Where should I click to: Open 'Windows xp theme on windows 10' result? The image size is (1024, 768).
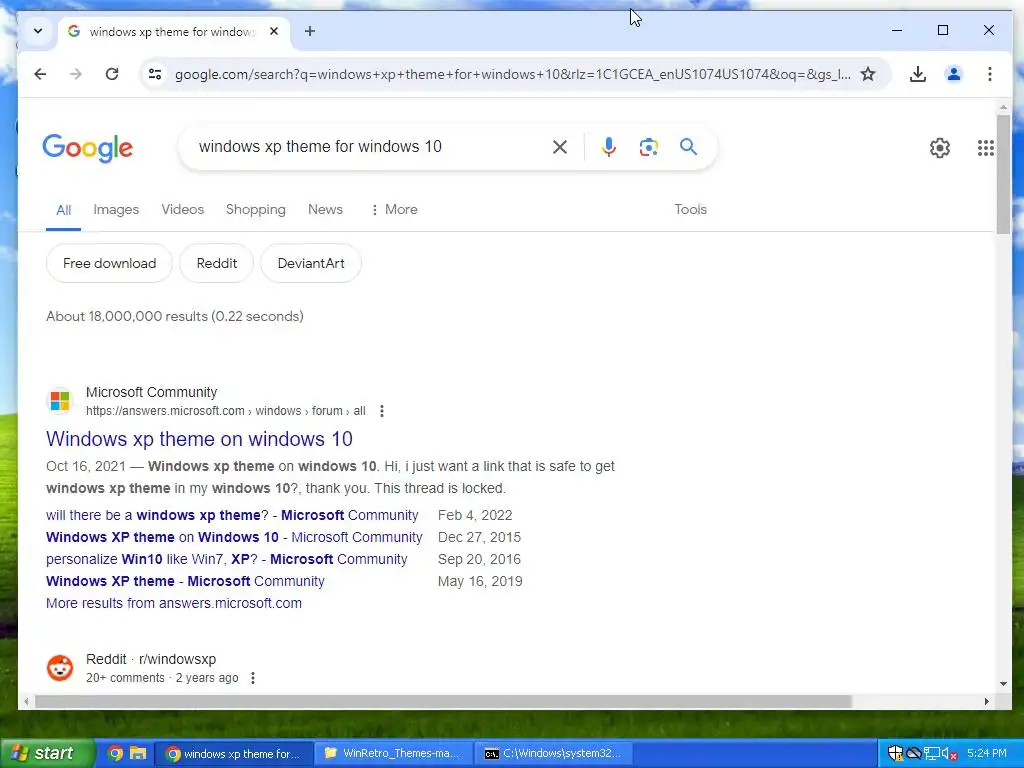pos(199,439)
